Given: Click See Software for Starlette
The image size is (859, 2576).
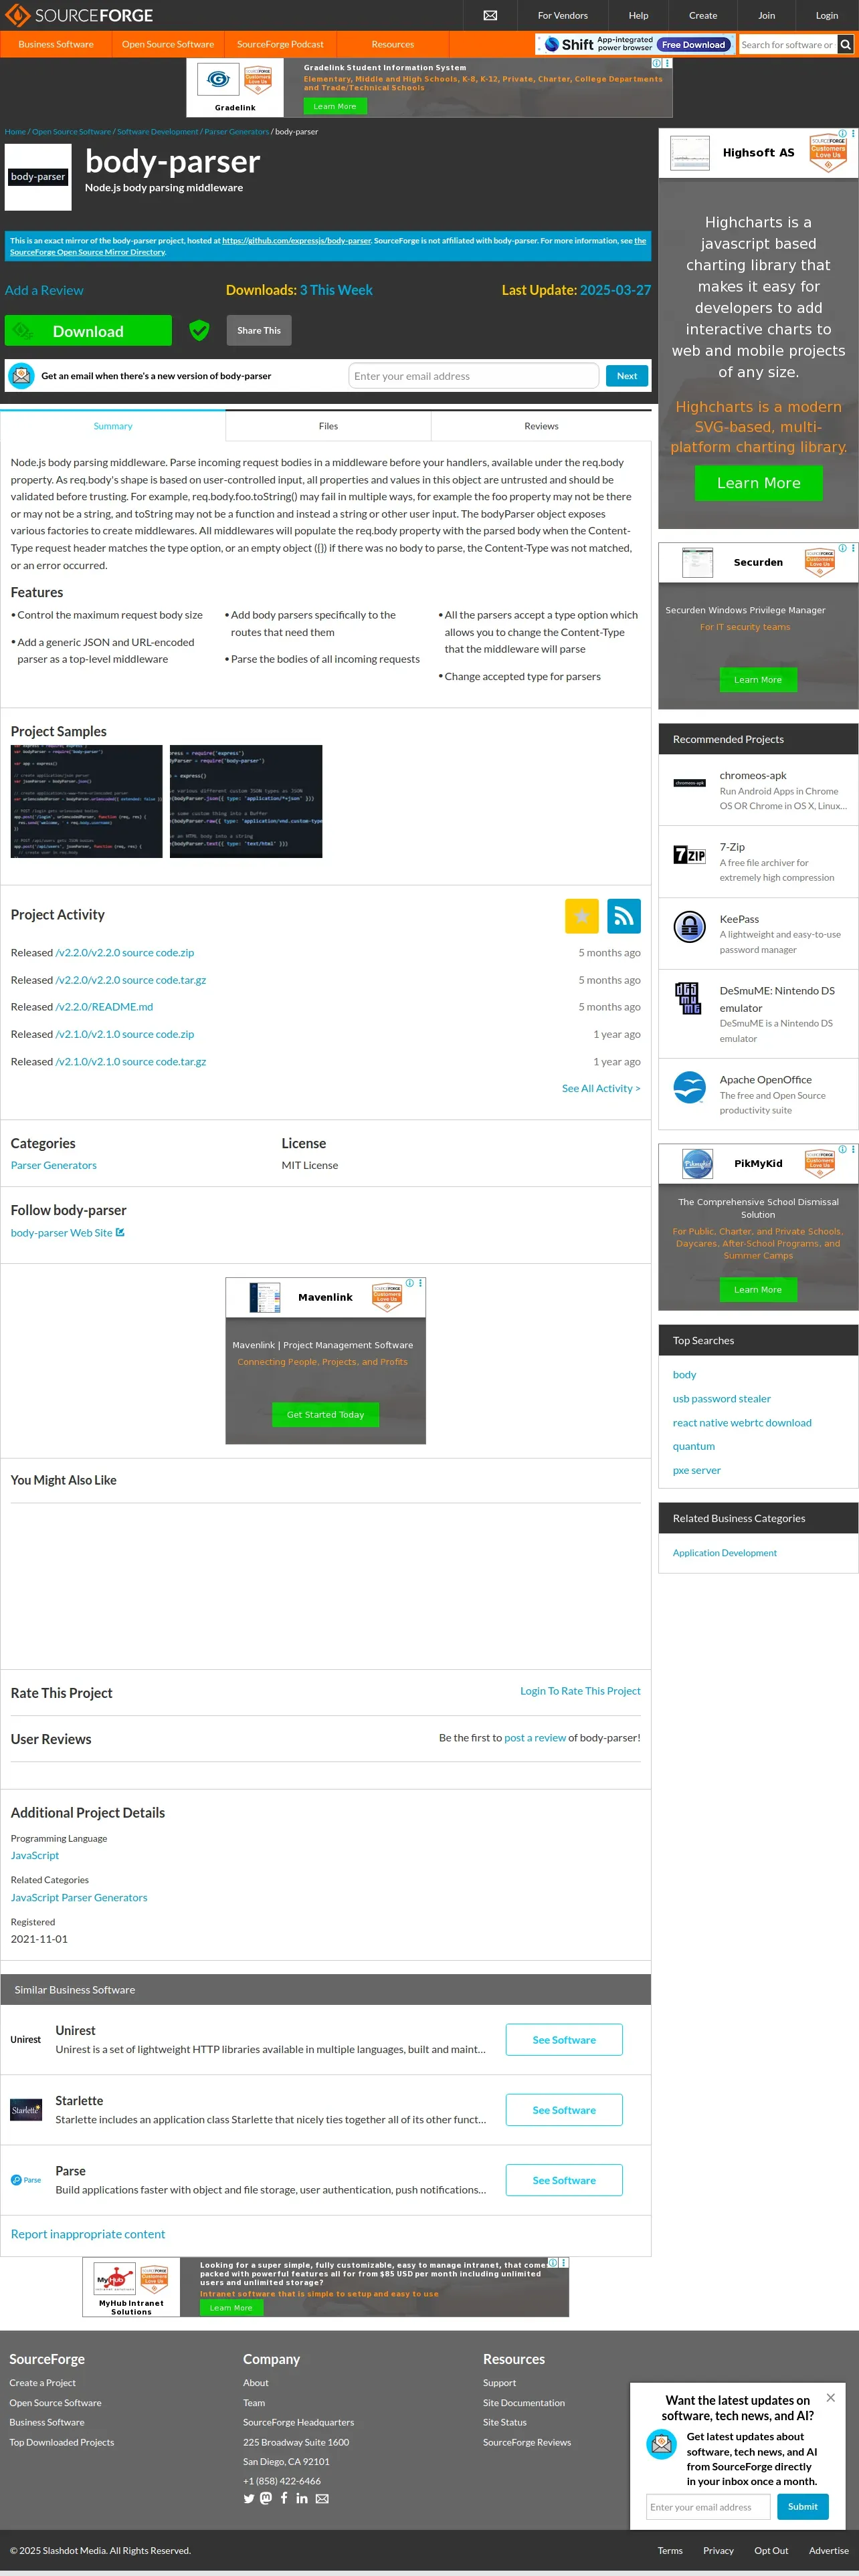Looking at the screenshot, I should pos(564,2110).
